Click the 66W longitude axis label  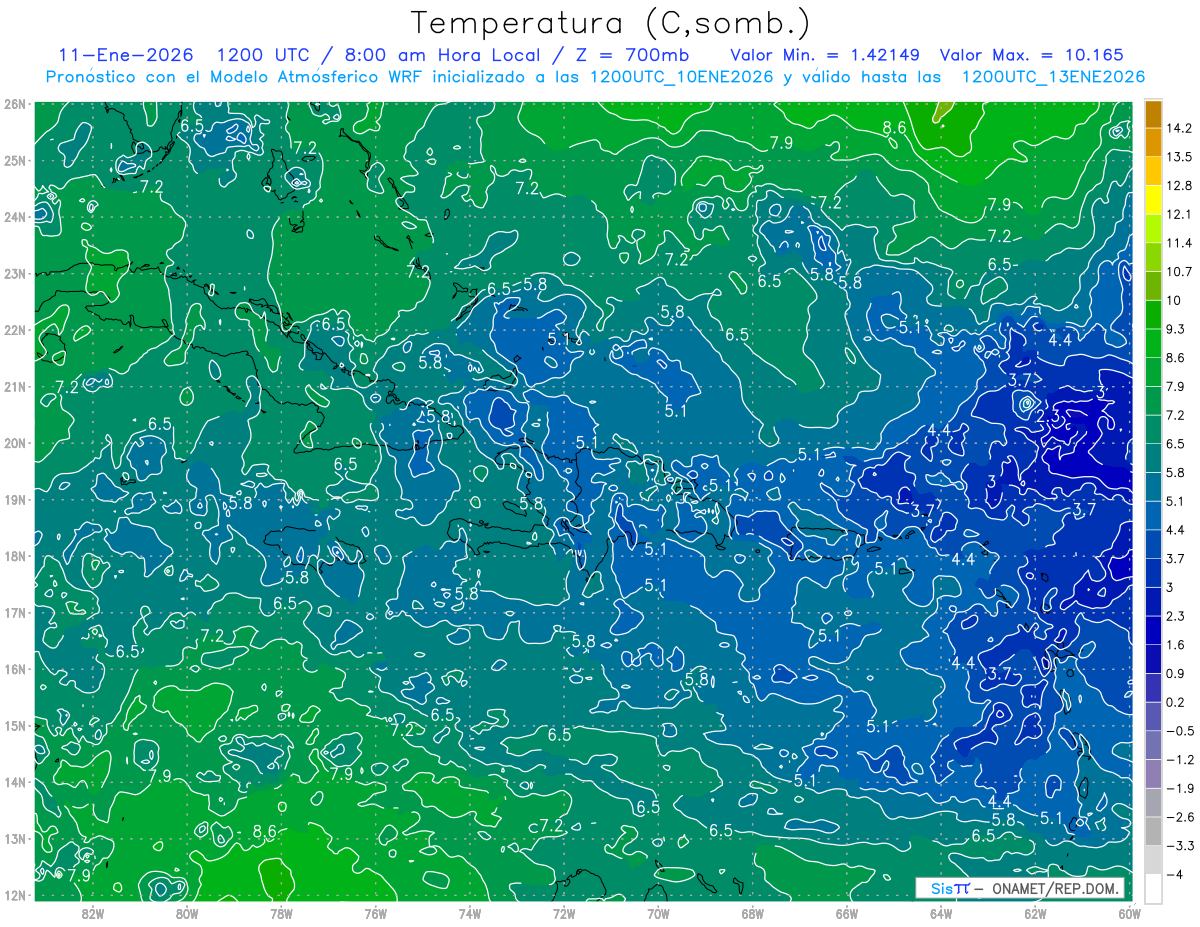[846, 913]
